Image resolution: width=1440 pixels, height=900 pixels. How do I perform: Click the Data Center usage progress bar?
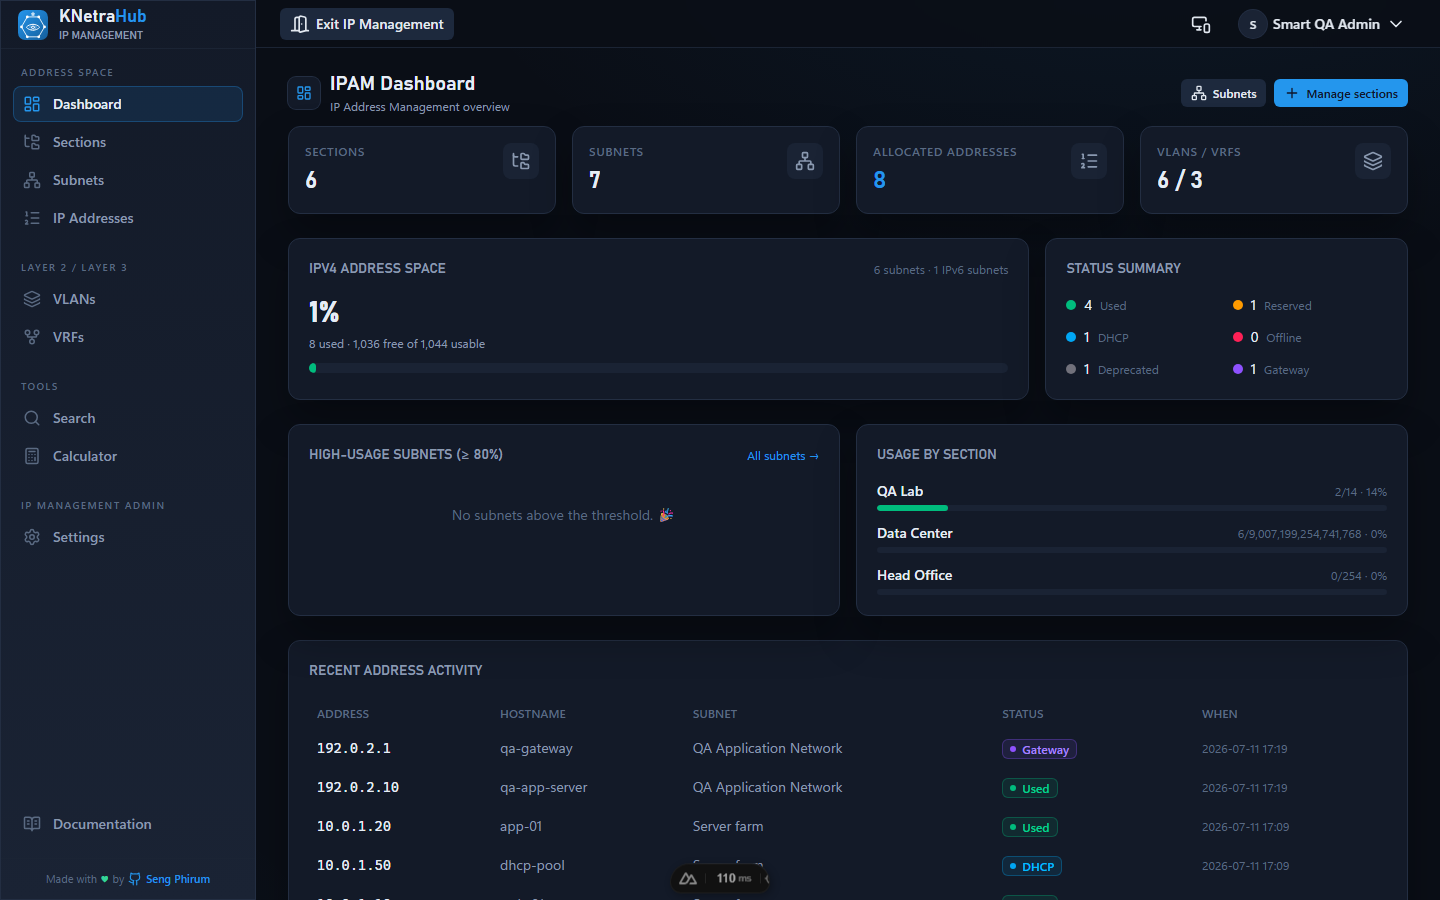pyautogui.click(x=1132, y=550)
